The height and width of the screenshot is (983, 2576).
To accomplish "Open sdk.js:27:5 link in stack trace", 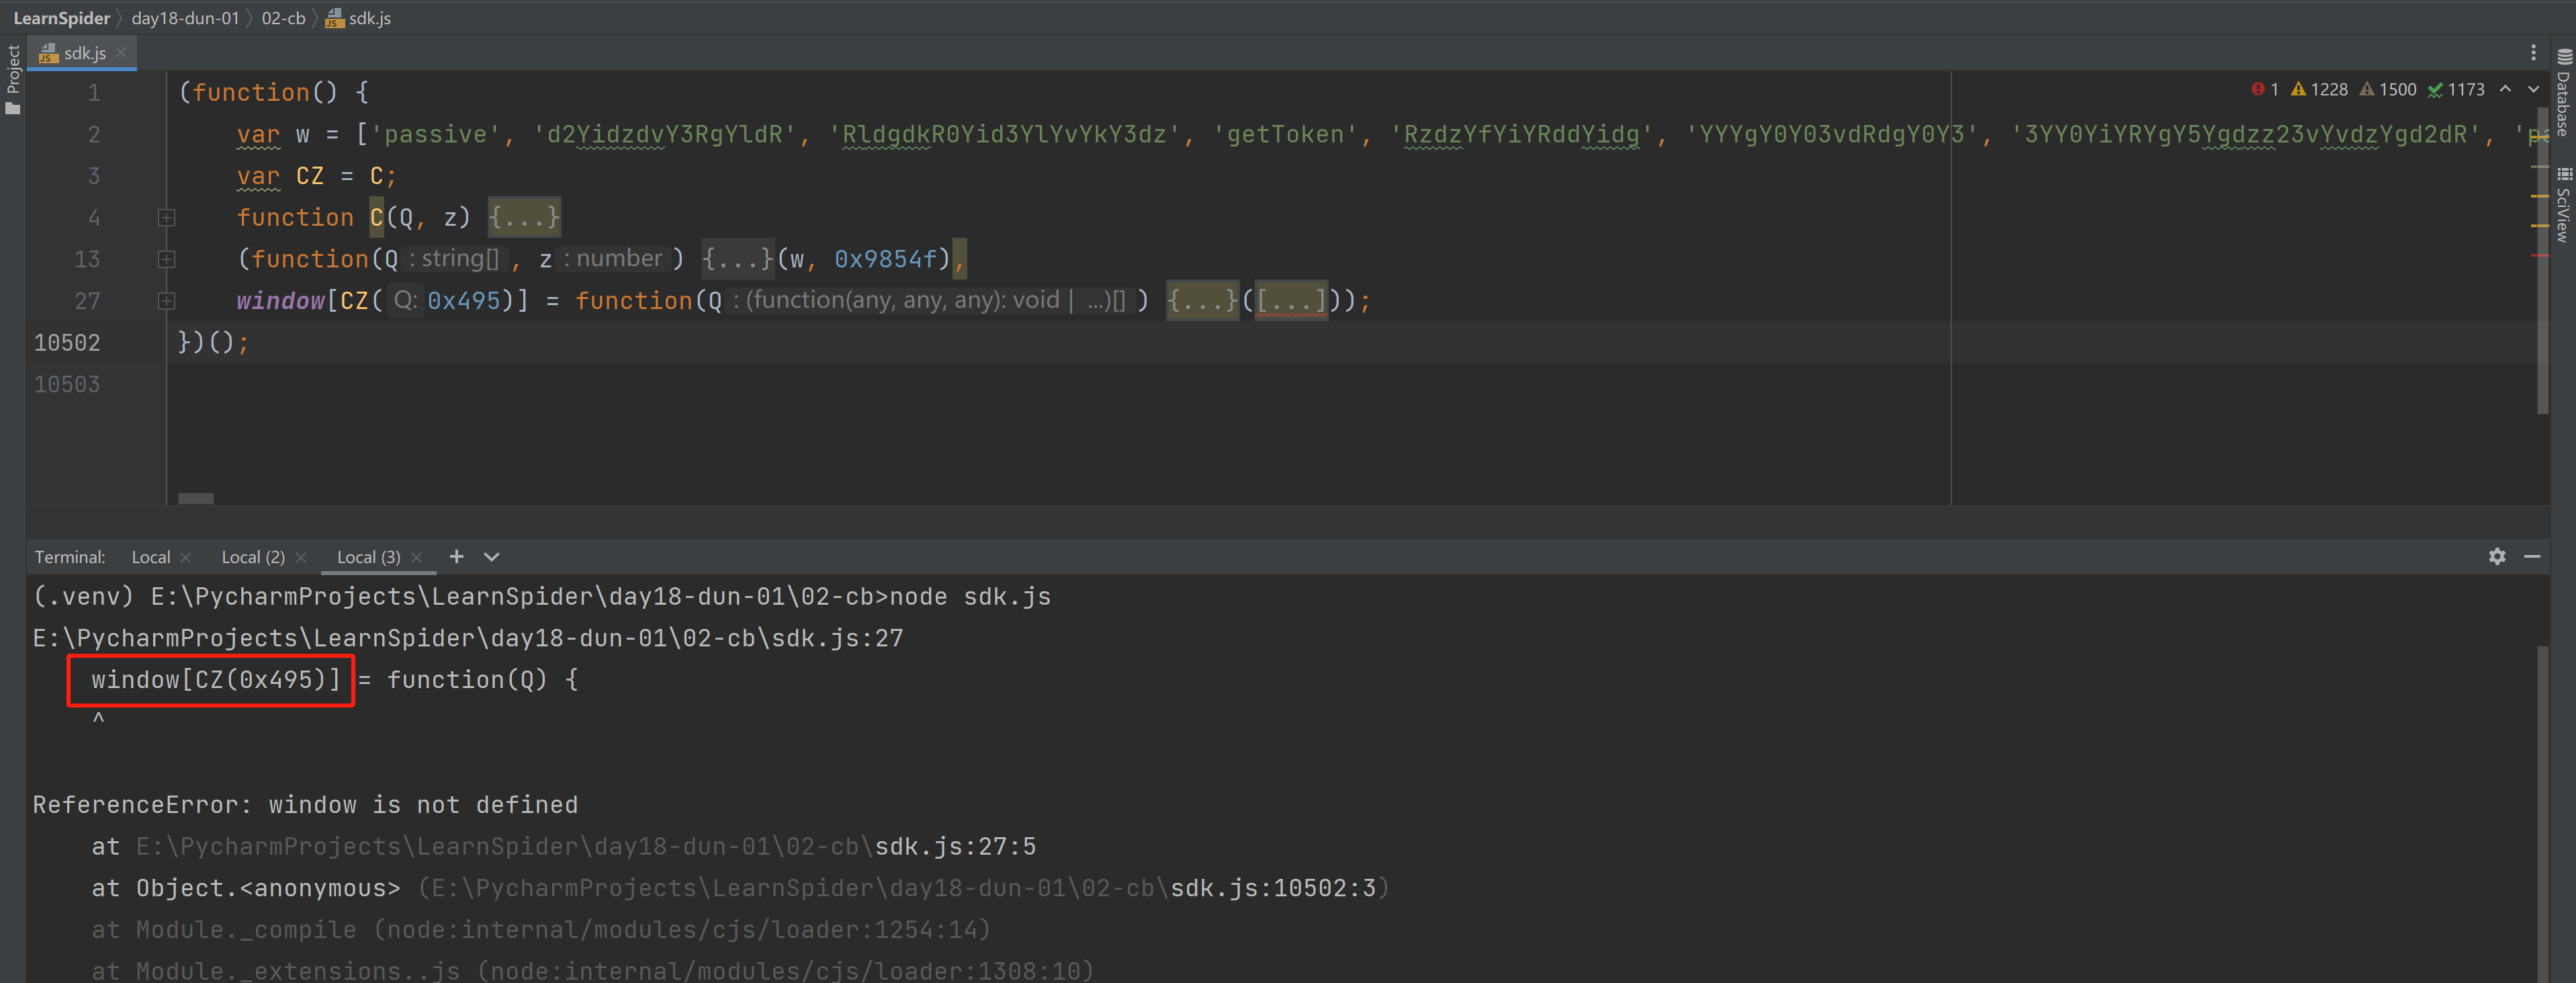I will coord(955,847).
